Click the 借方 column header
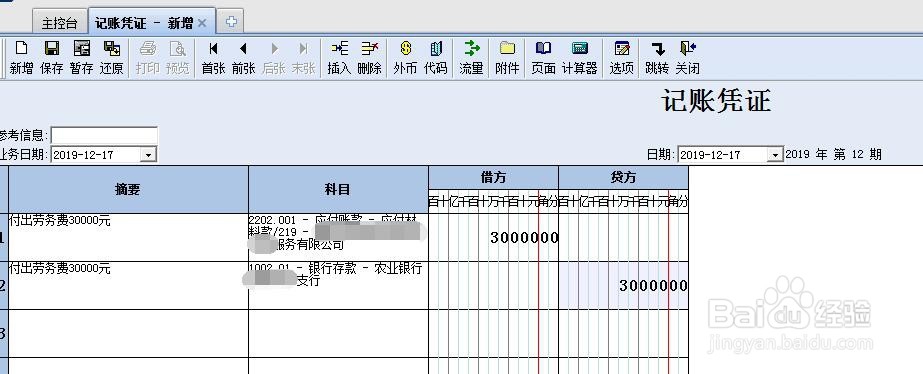 click(x=493, y=177)
